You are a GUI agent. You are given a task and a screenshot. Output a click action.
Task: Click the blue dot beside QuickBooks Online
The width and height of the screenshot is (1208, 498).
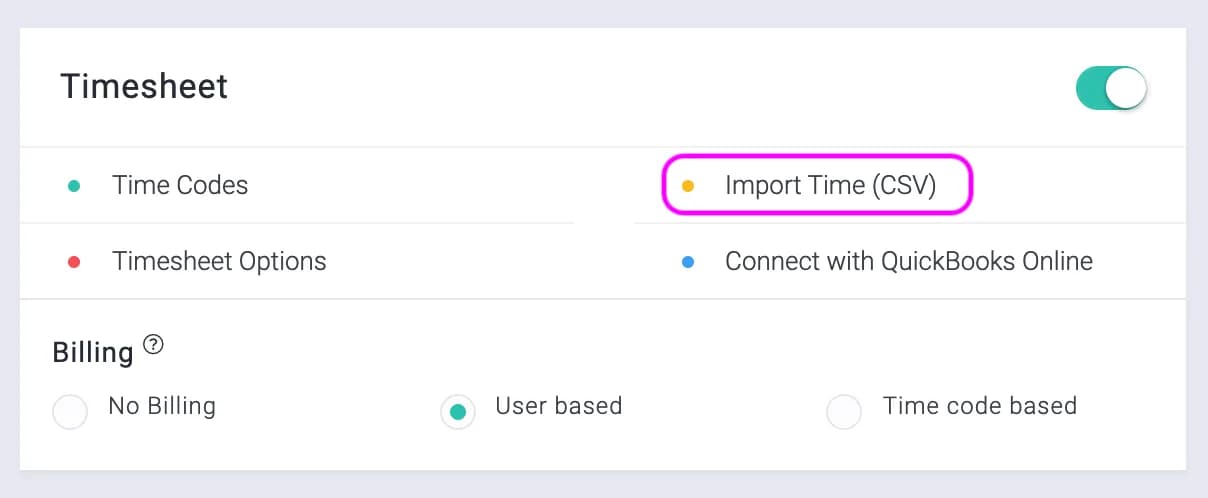[x=687, y=263]
